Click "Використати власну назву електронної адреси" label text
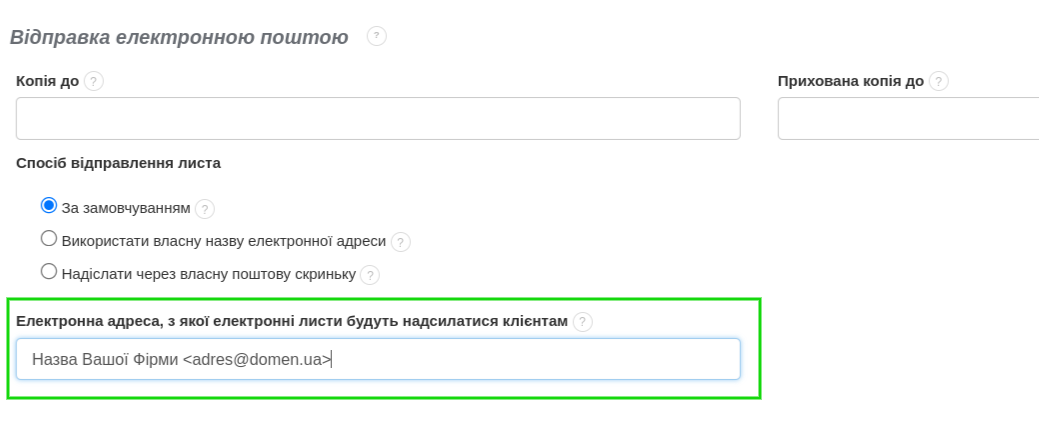Screen dimensions: 1039x422 (223, 241)
